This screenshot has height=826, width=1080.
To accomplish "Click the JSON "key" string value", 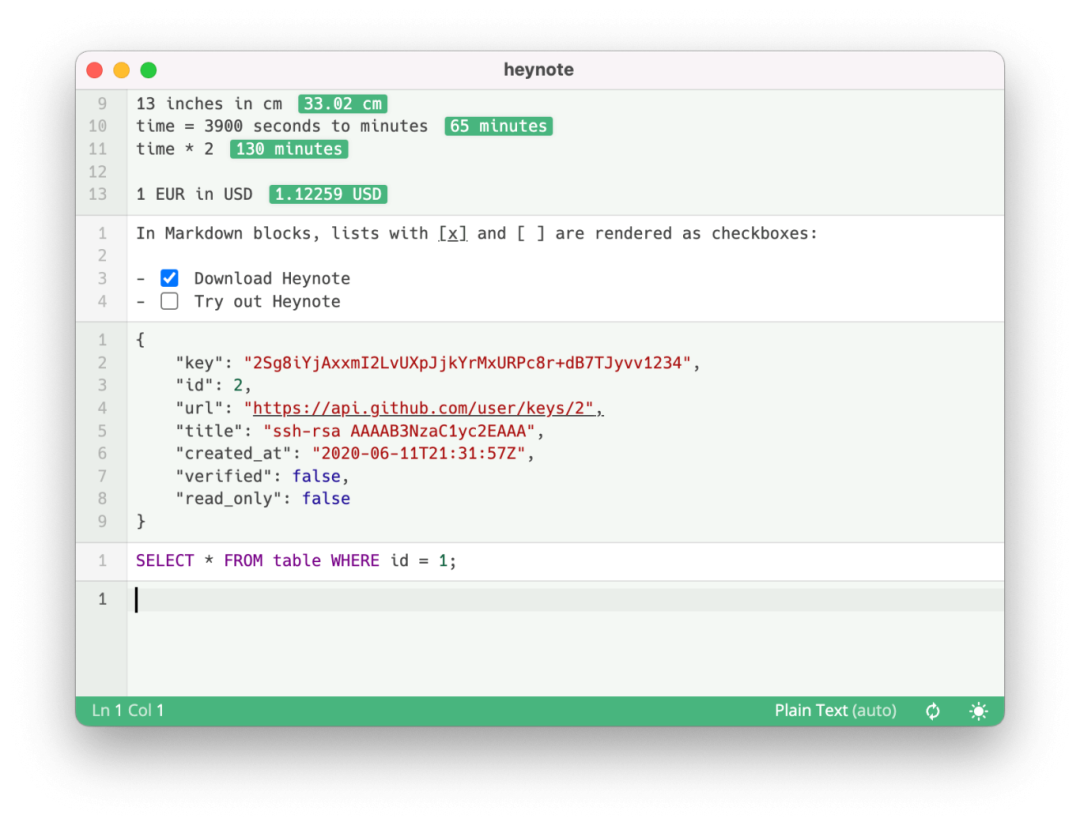I will click(468, 363).
